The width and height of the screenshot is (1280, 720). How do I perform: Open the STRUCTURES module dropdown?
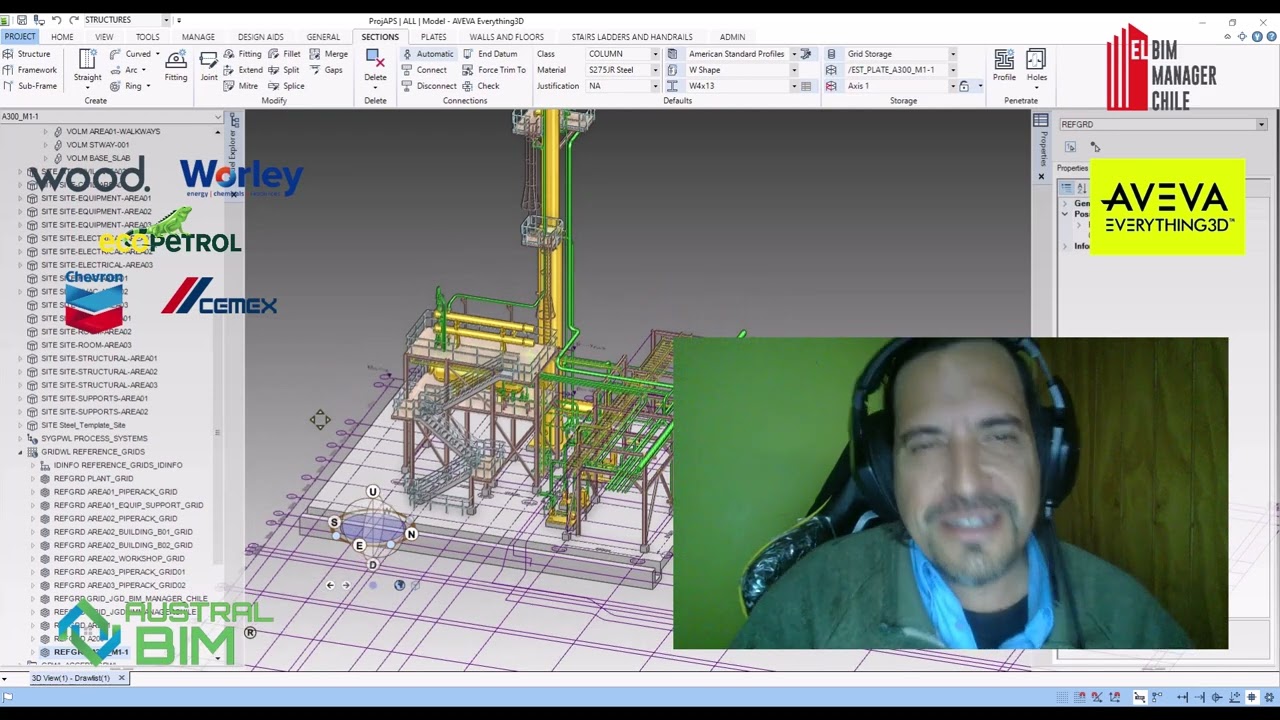tap(168, 20)
